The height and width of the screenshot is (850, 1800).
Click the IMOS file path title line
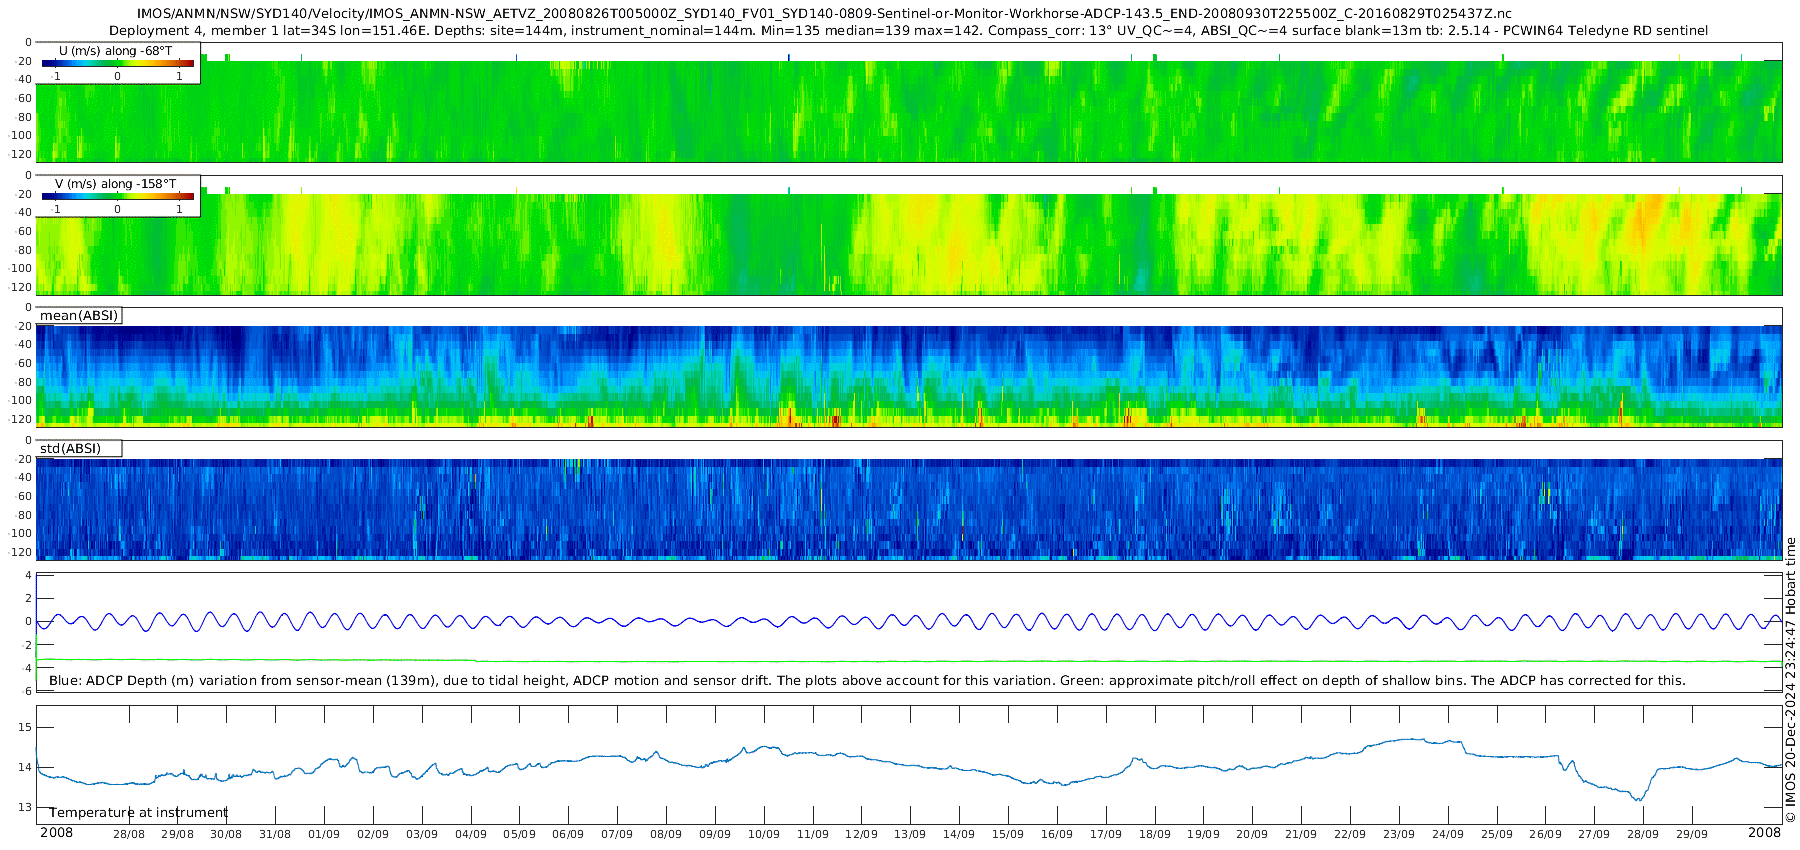click(824, 14)
